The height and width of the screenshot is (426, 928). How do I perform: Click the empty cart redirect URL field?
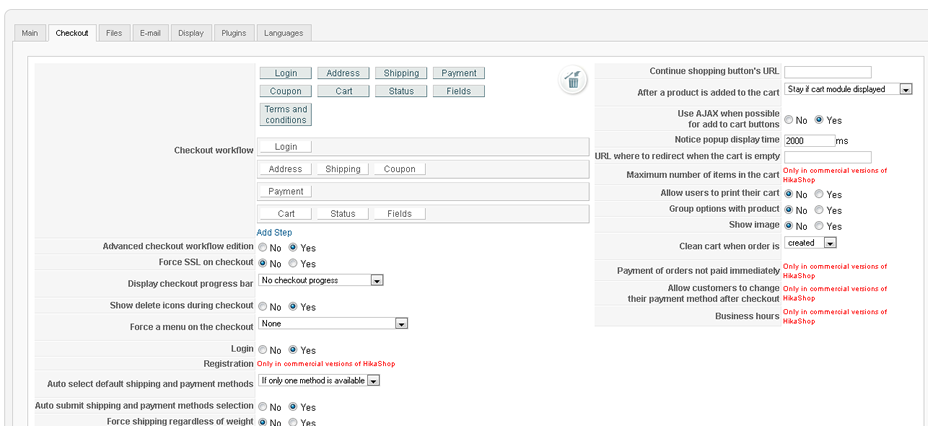[x=827, y=157]
